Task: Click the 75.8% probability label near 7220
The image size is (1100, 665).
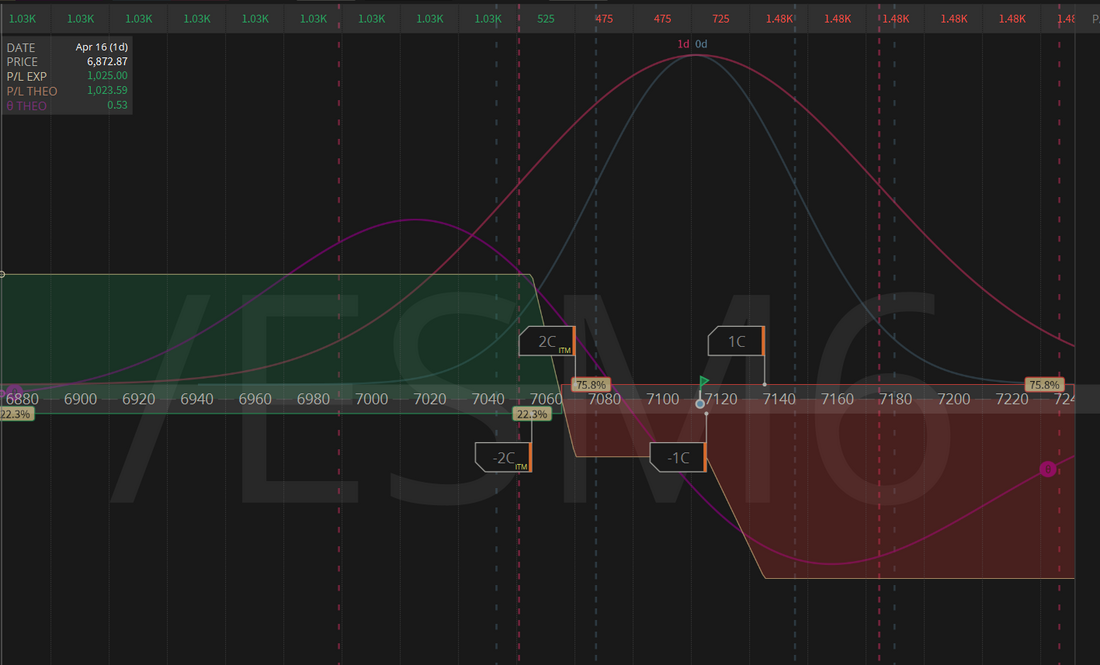Action: (x=1044, y=385)
